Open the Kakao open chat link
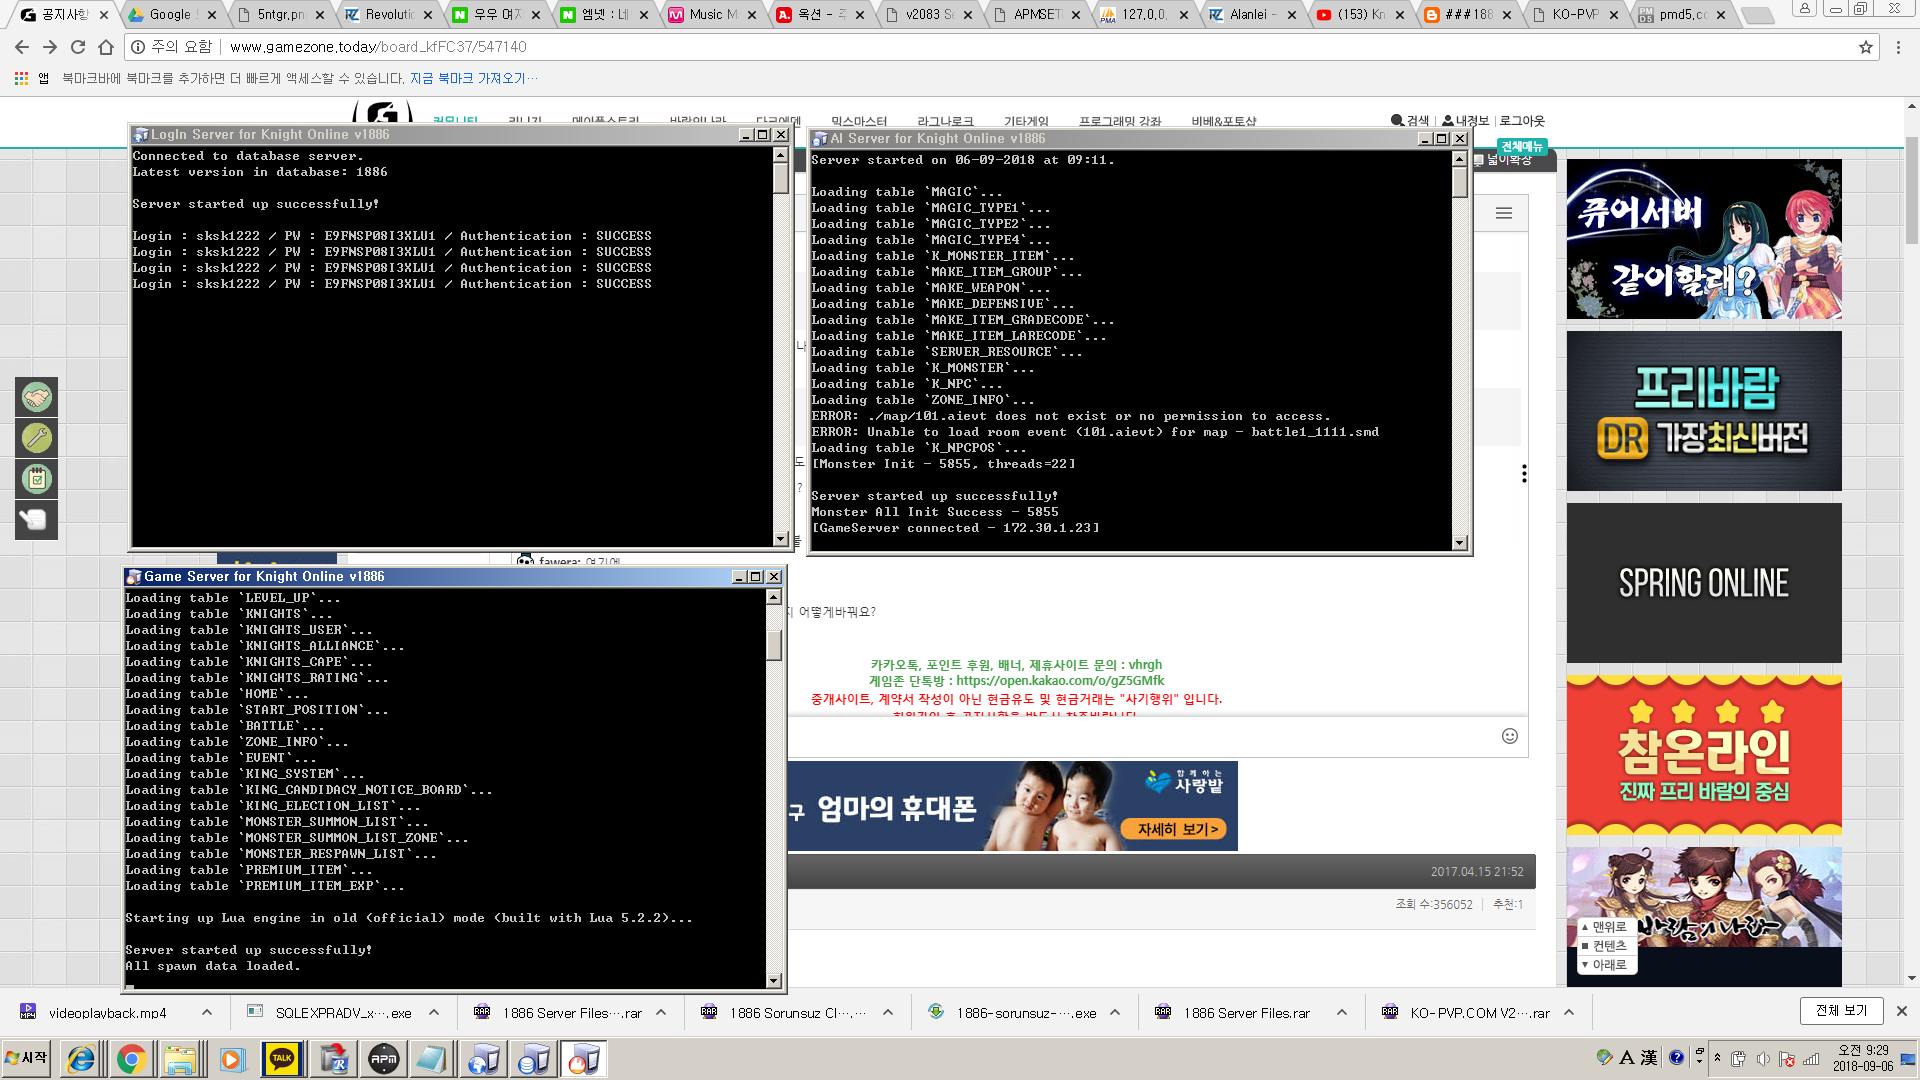This screenshot has width=1920, height=1080. [x=1059, y=681]
